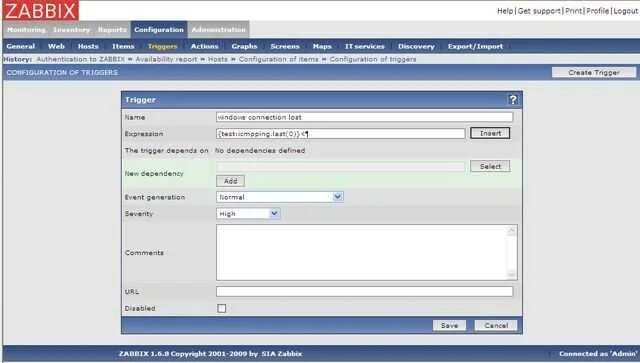The image size is (640, 363).
Task: Select the Configuration tab
Action: tap(159, 30)
